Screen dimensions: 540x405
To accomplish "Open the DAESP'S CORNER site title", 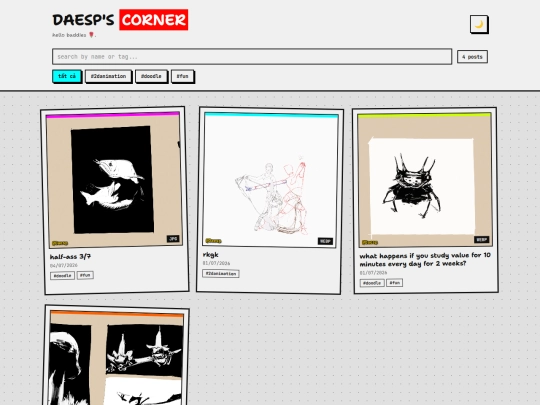I will pos(120,20).
